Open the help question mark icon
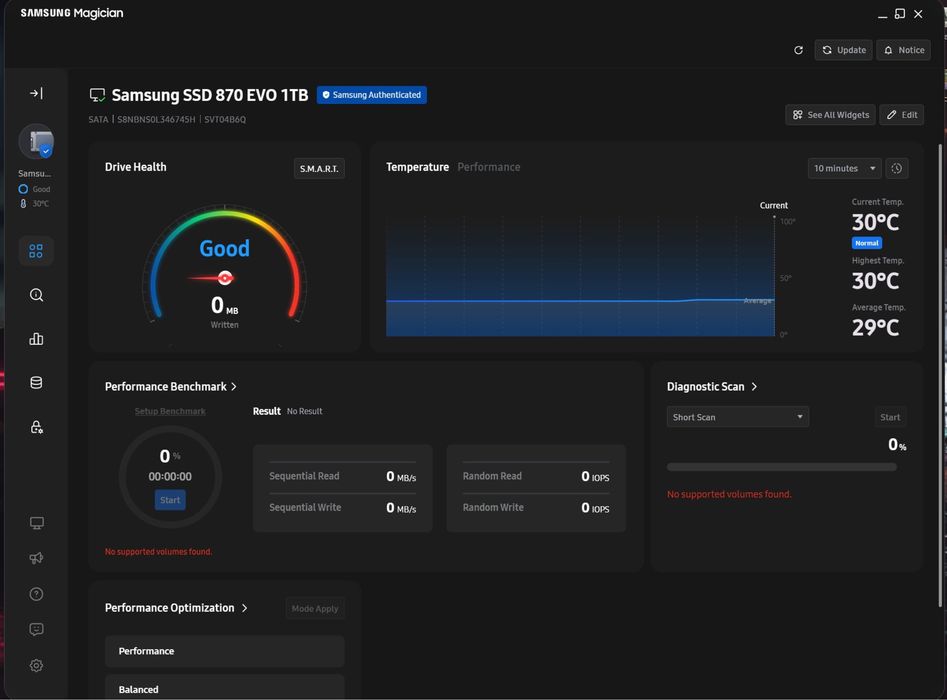The image size is (947, 700). [36, 594]
